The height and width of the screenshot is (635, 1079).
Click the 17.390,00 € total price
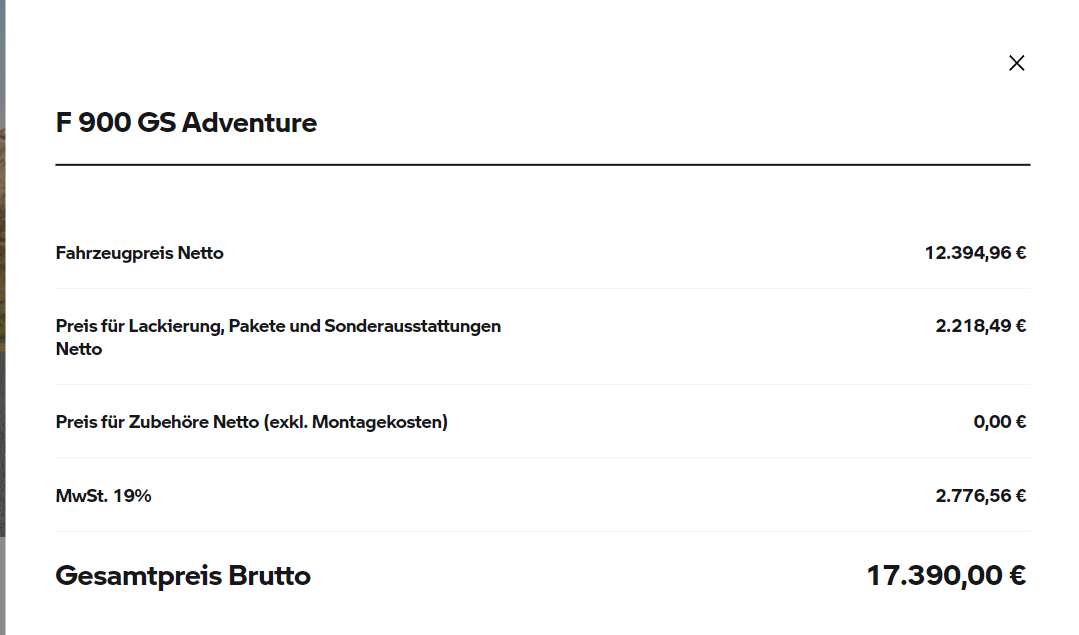(x=946, y=576)
